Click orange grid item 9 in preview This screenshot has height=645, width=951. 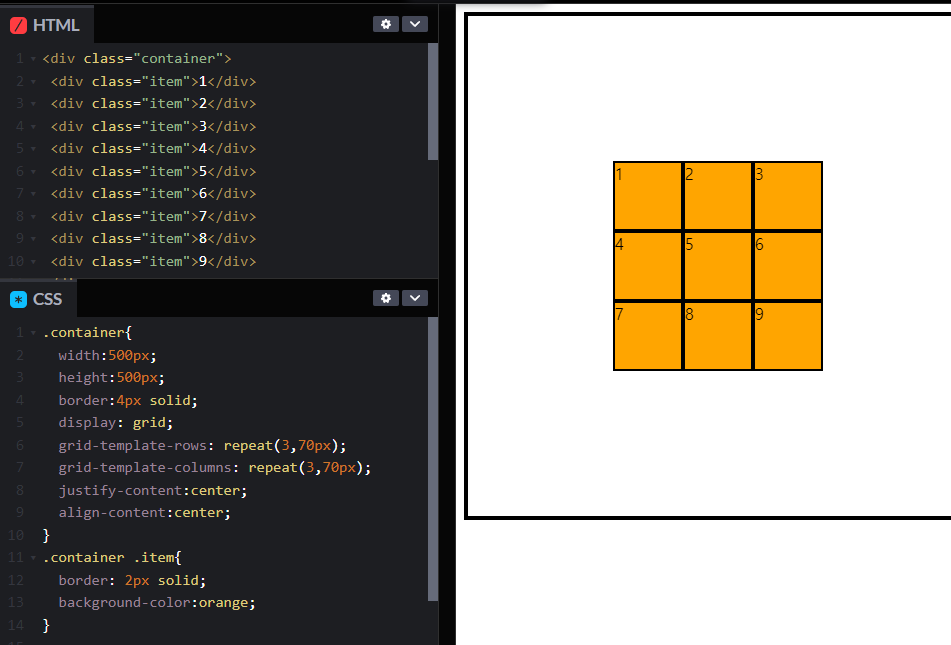tap(788, 336)
